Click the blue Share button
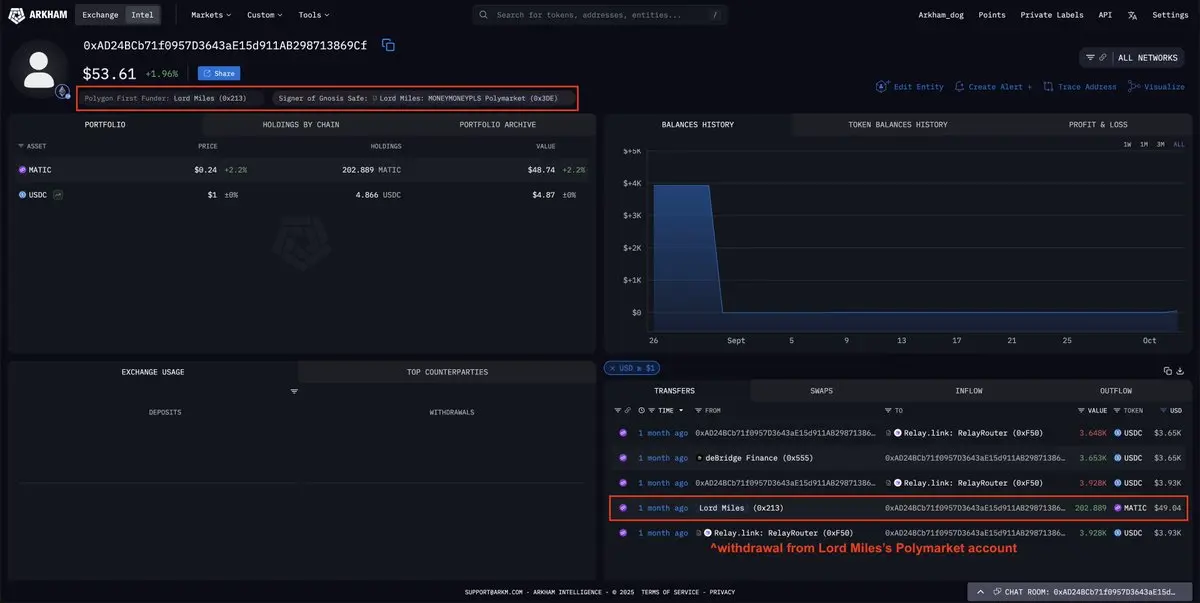1200x603 pixels. point(219,73)
